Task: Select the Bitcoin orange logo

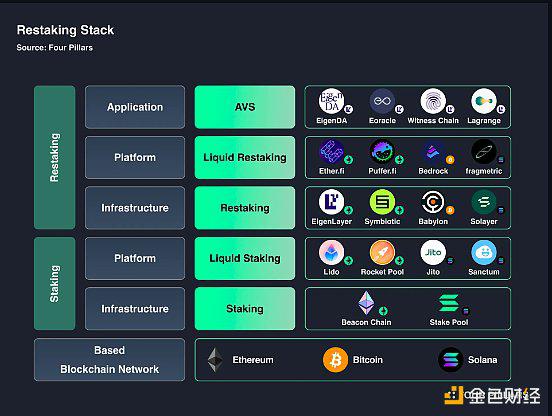Action: click(x=335, y=360)
